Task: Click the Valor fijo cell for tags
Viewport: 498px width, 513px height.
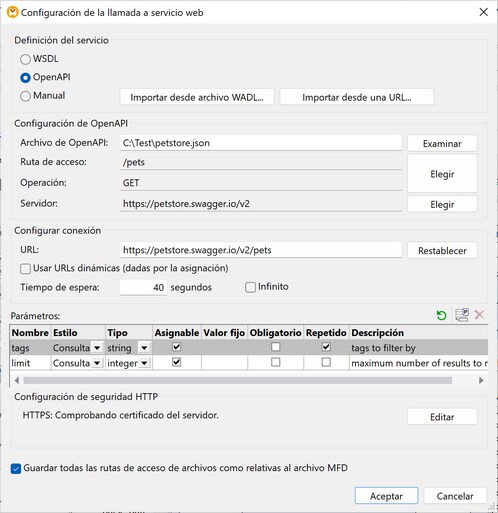Action: 224,348
